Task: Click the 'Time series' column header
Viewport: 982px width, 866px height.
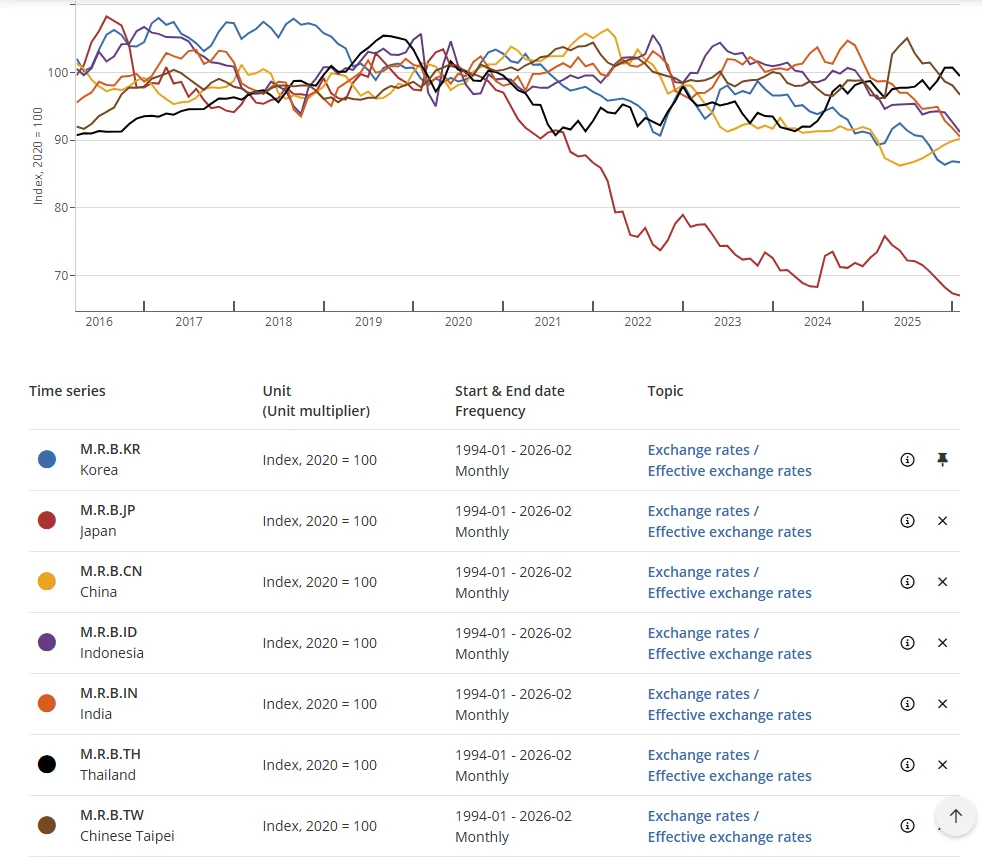Action: (67, 391)
